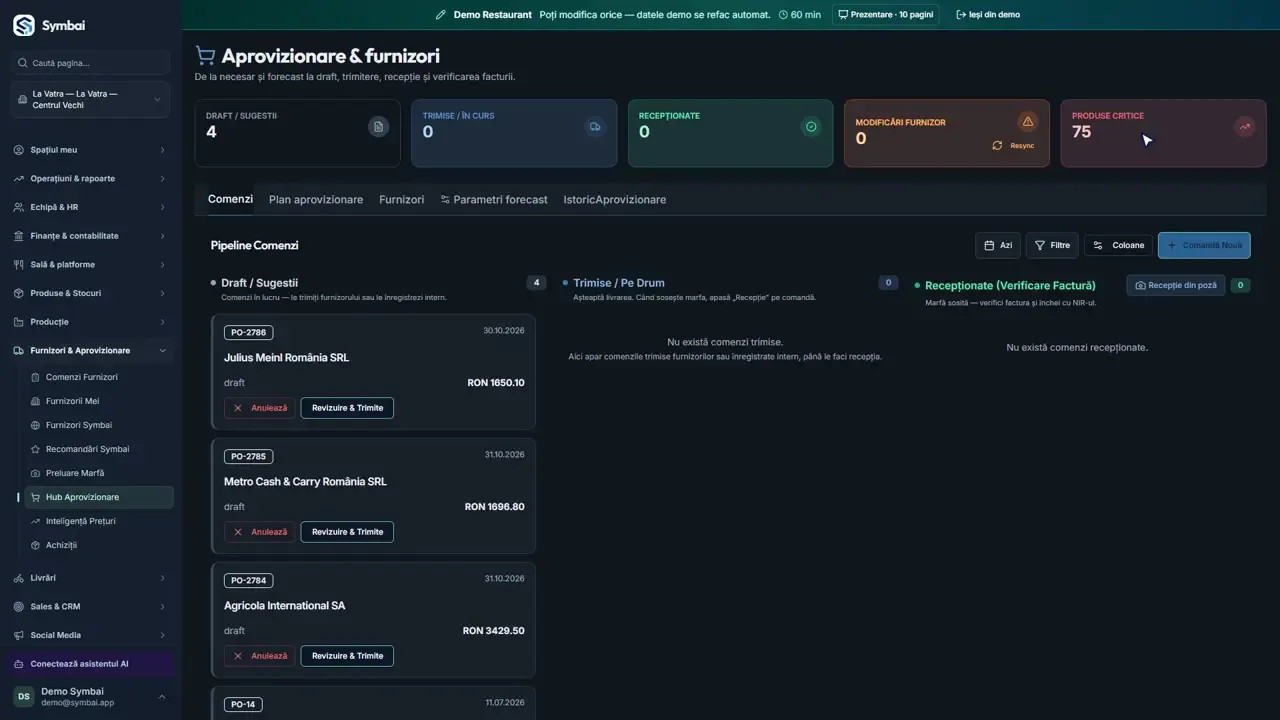Open the La Vatra location dropdown
This screenshot has height=720, width=1280.
coord(90,100)
